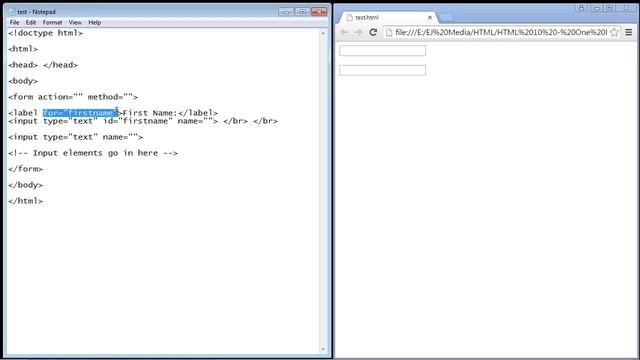Click Notepad scrollbar down arrow
Screen dimensions: 640x360
[x=323, y=349]
